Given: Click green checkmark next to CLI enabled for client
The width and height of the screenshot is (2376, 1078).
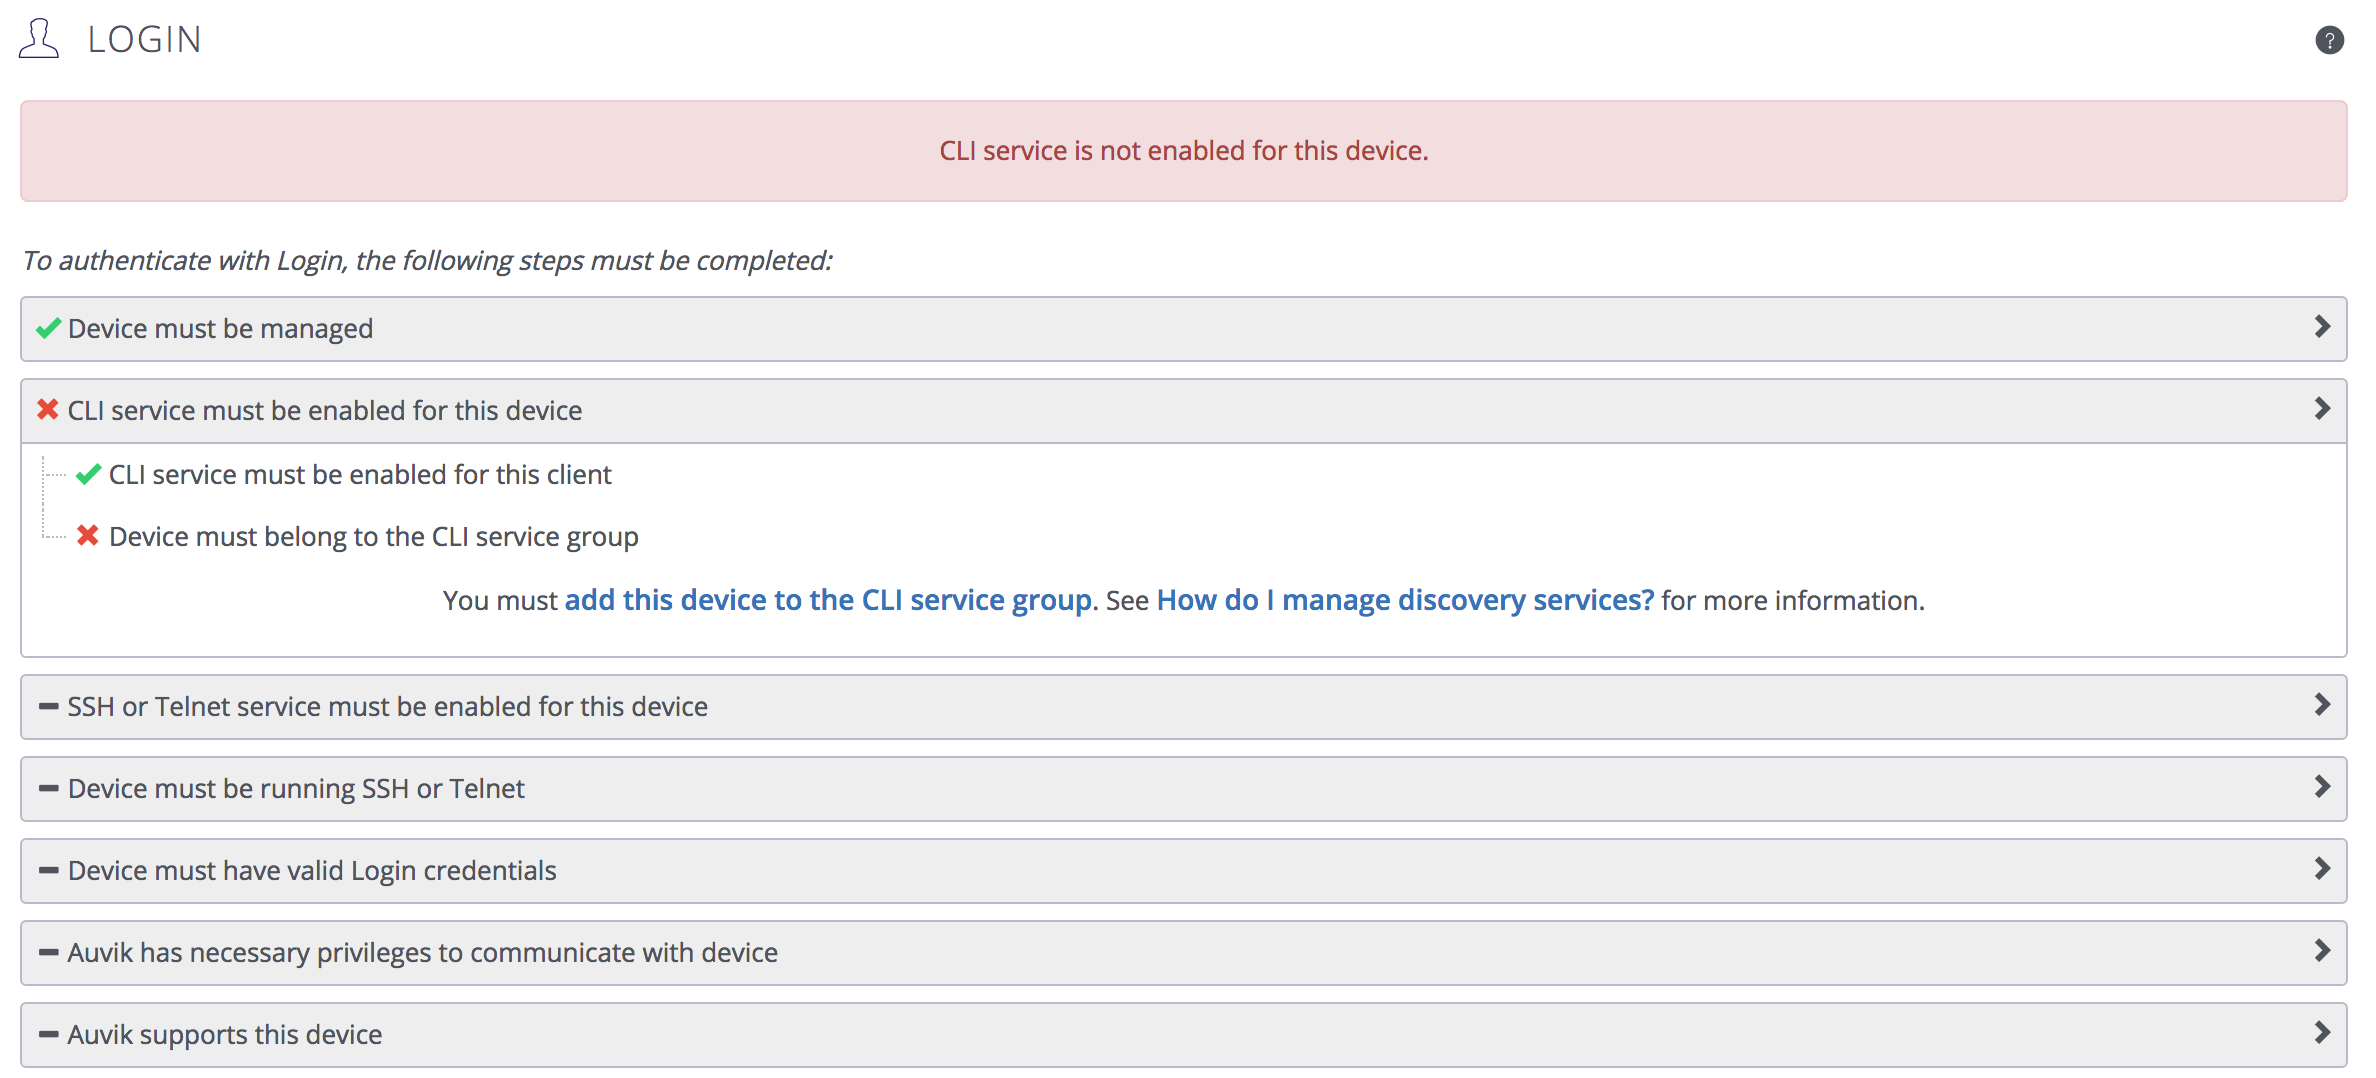Looking at the screenshot, I should coord(88,474).
